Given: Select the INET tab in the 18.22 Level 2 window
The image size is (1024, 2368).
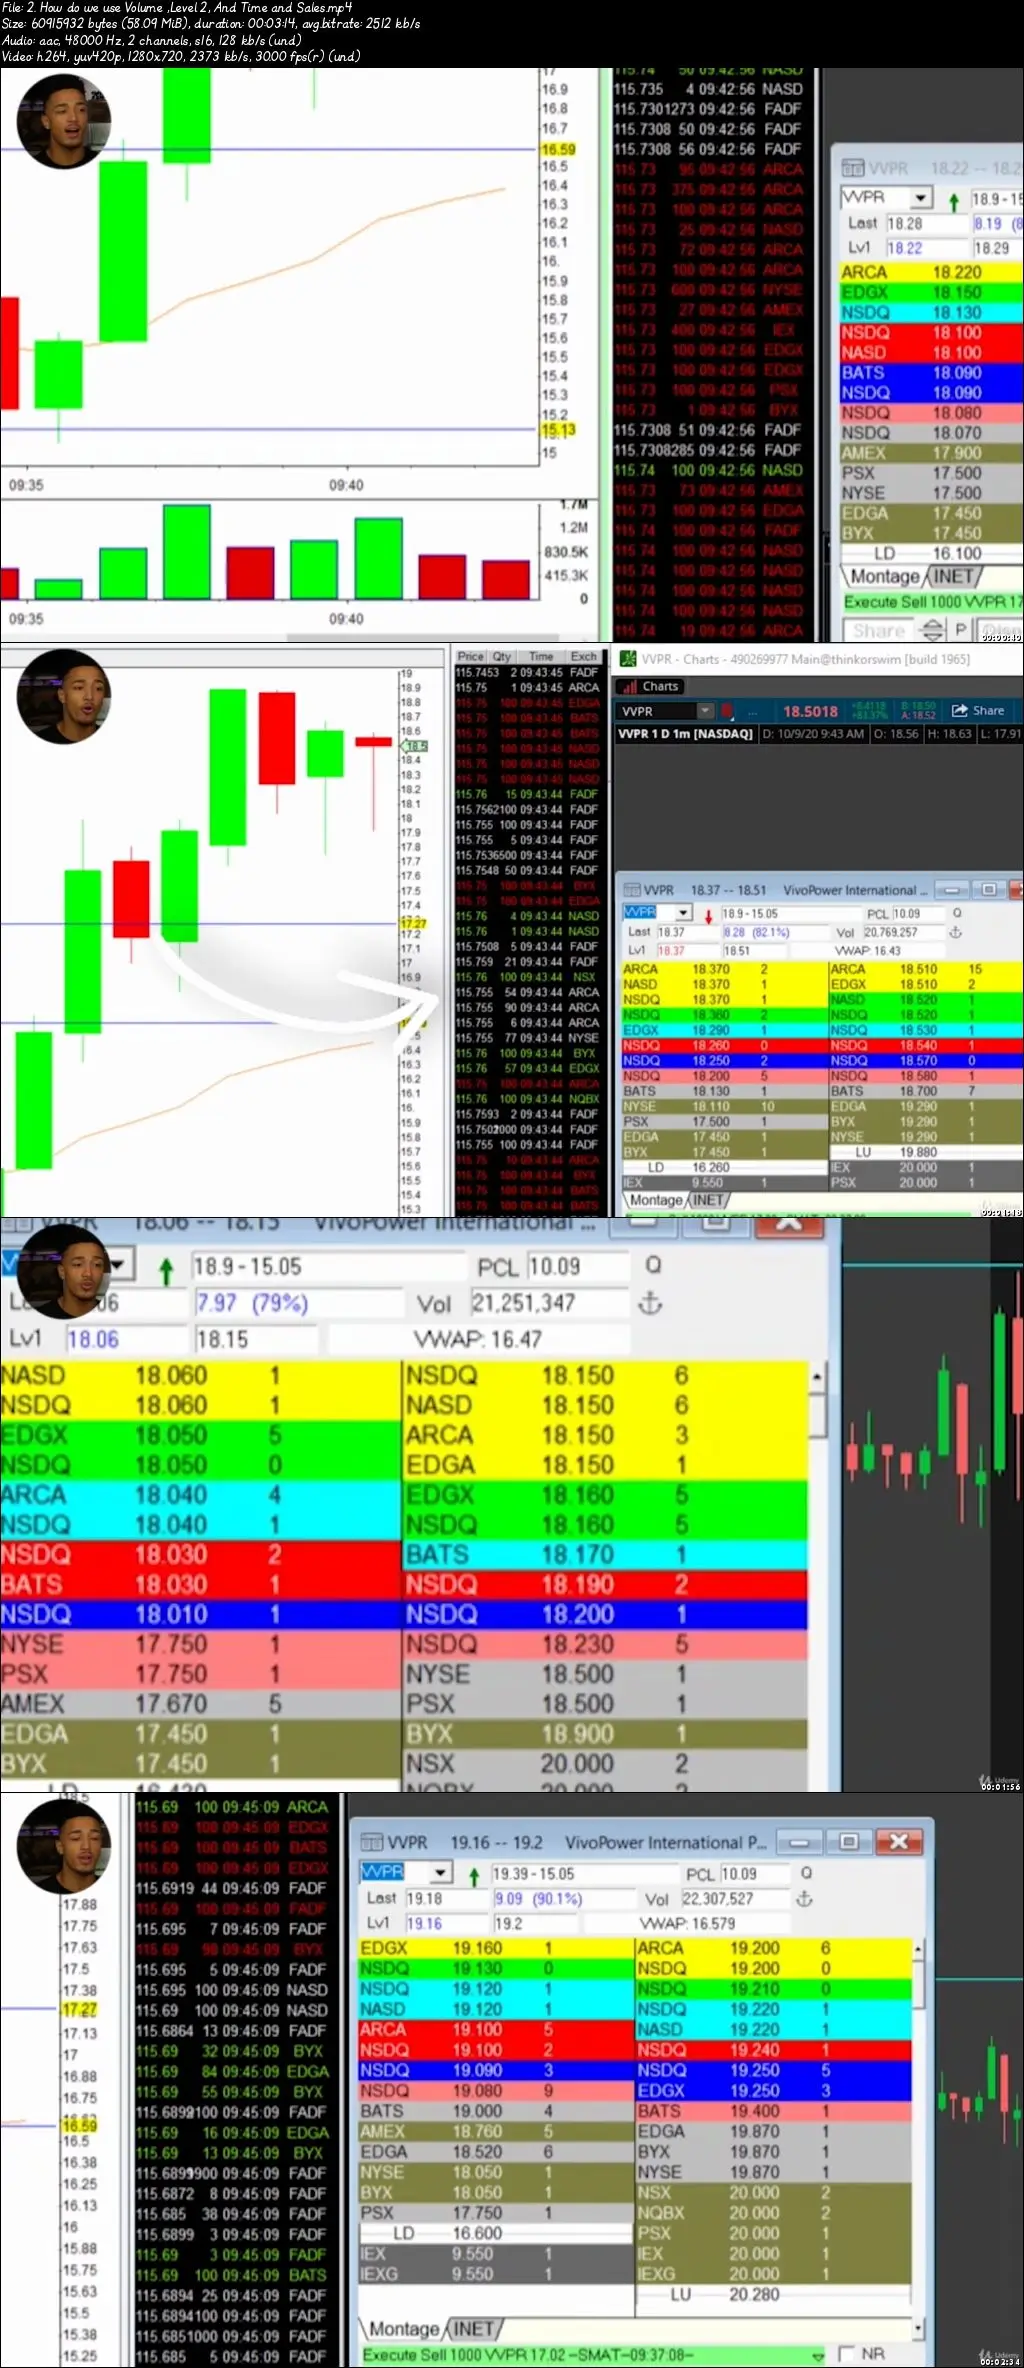Looking at the screenshot, I should [952, 576].
